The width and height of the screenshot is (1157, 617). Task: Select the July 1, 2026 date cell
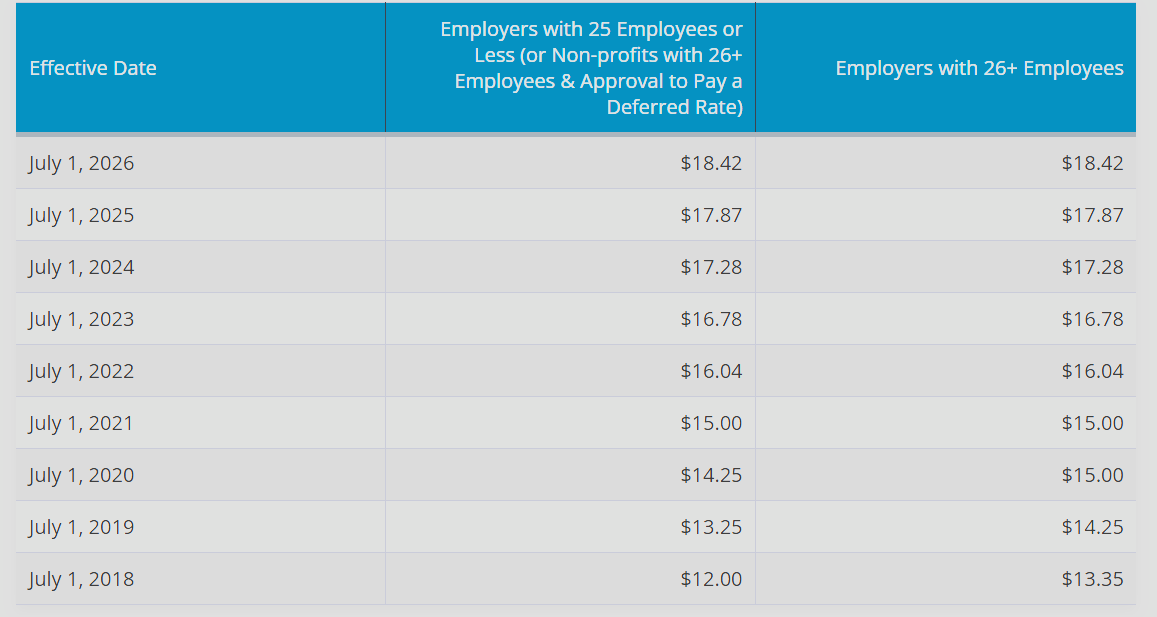(x=200, y=163)
